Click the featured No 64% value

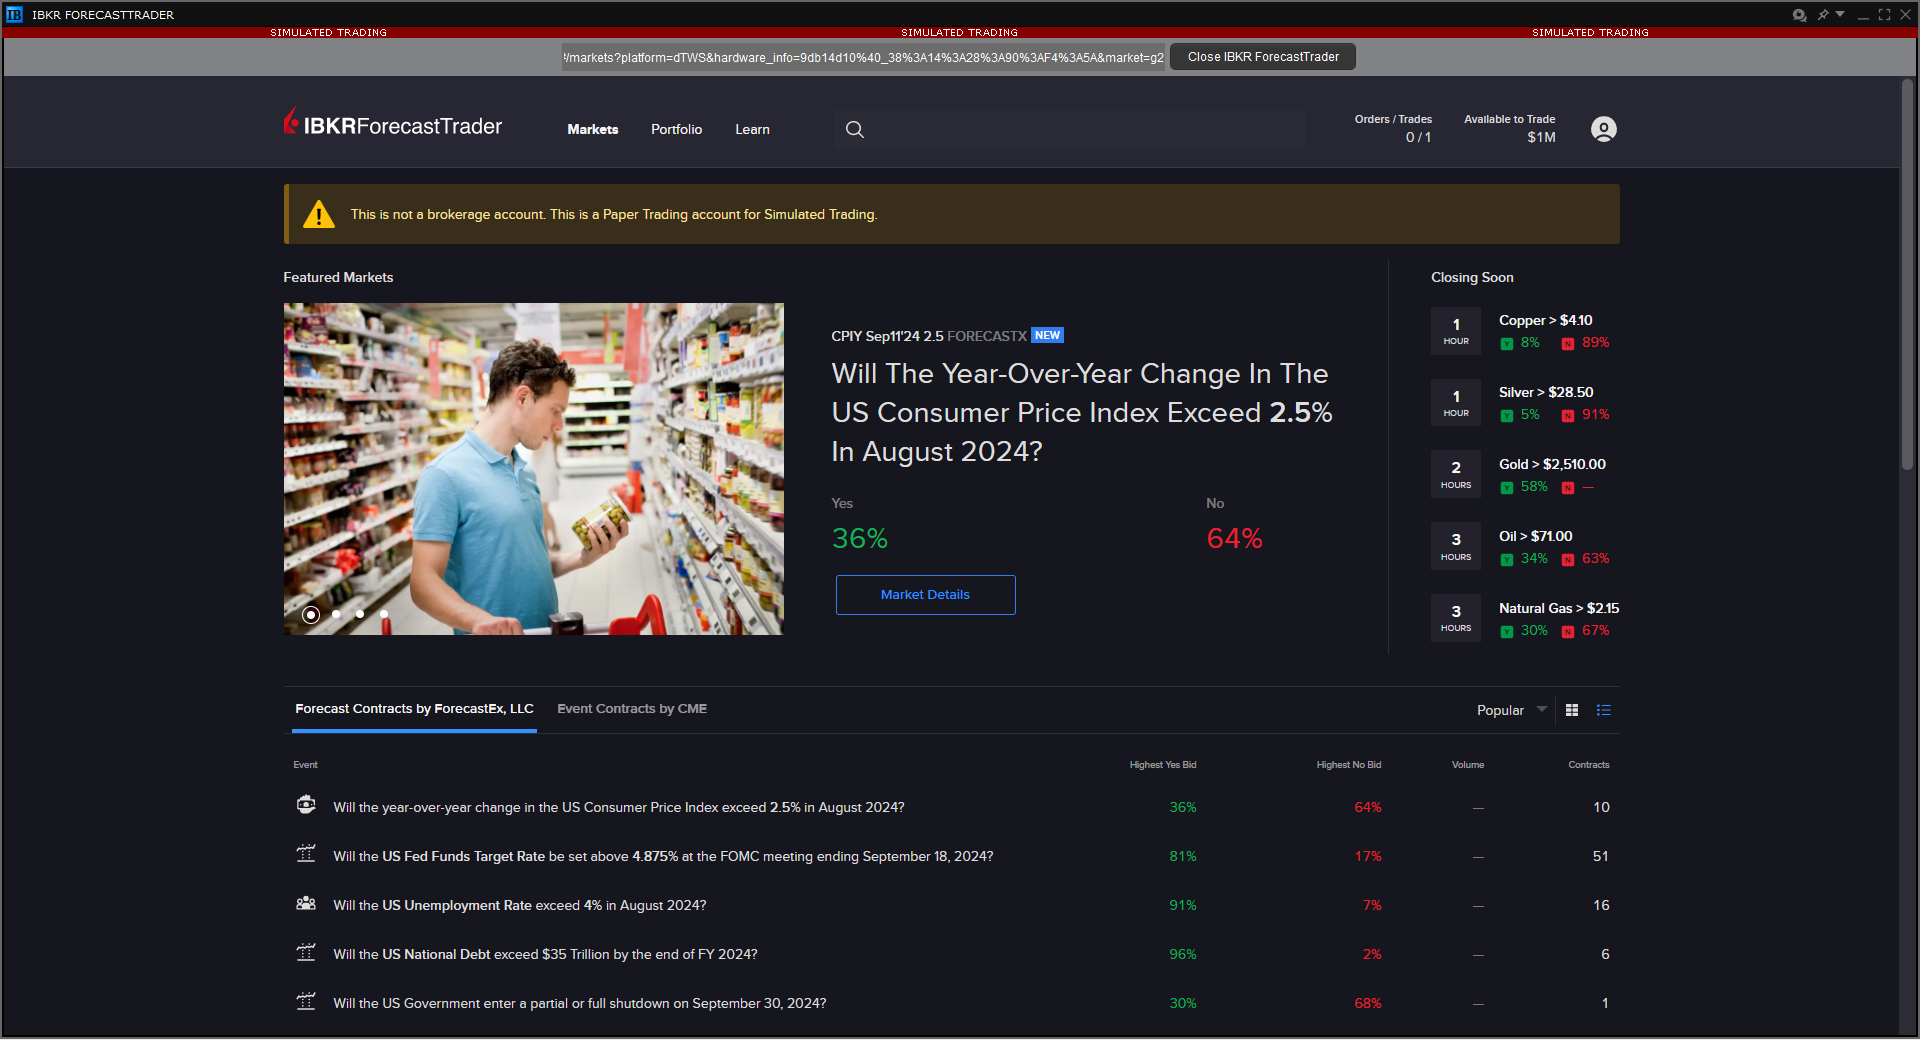pyautogui.click(x=1234, y=539)
